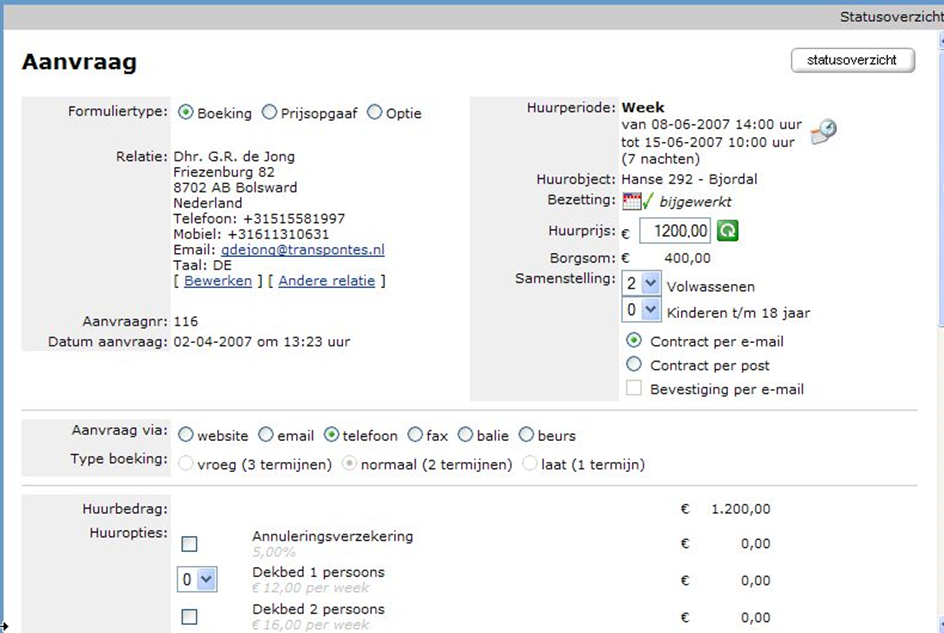Select the Prijsopgaaf form type

coord(269,113)
